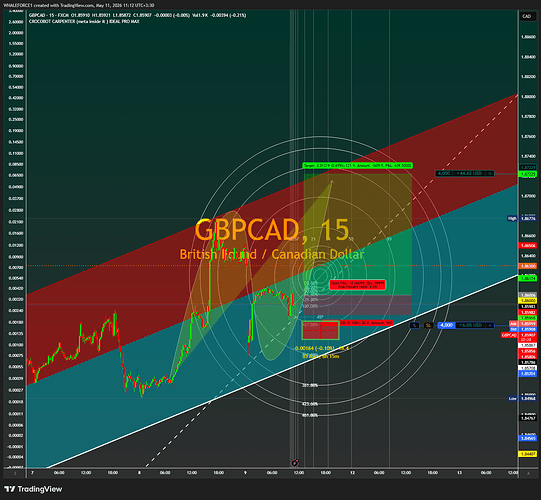Select the red Open P&L label of position

[357, 285]
